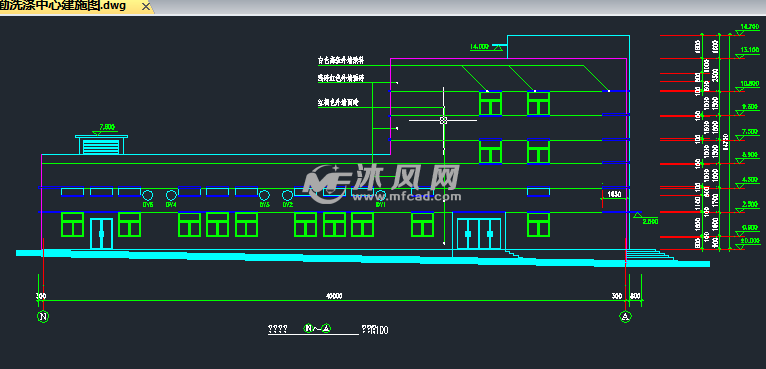Select the DY4 opening label

click(x=170, y=205)
